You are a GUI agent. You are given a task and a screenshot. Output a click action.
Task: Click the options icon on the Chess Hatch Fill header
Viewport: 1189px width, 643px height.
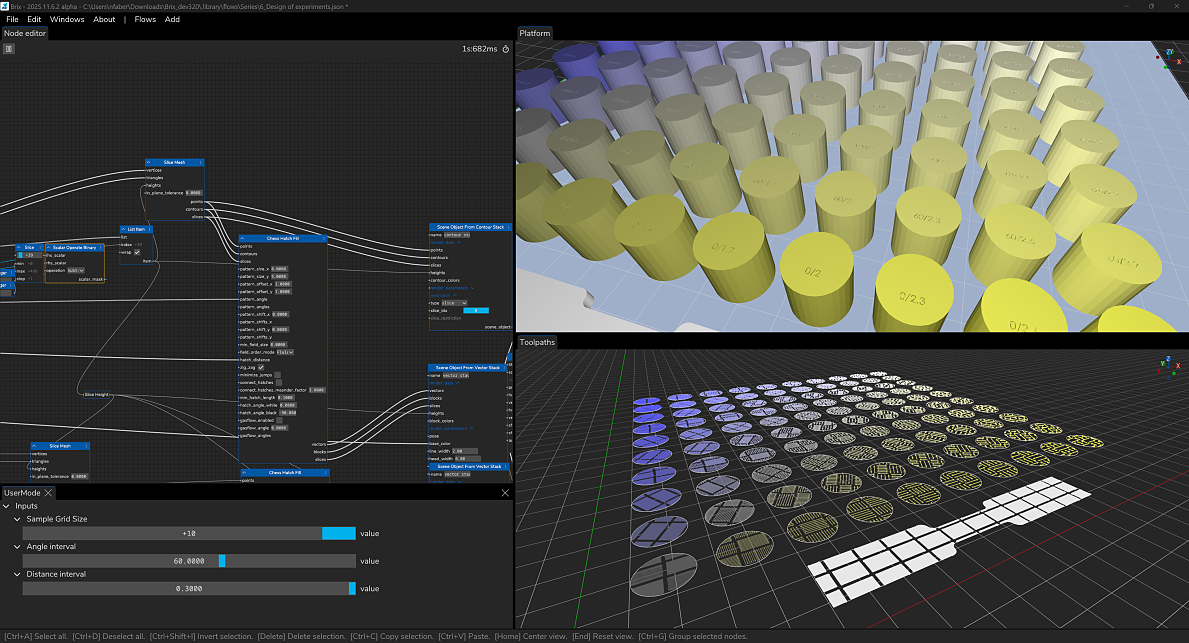coord(322,239)
